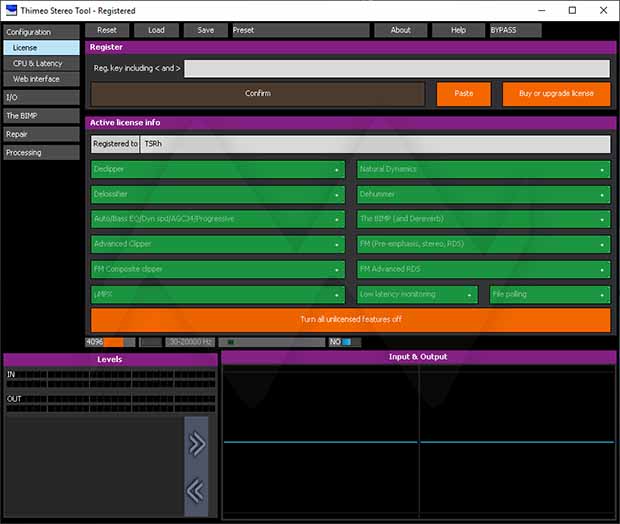The width and height of the screenshot is (620, 524).
Task: Click the NO status indicator
Action: [x=345, y=342]
